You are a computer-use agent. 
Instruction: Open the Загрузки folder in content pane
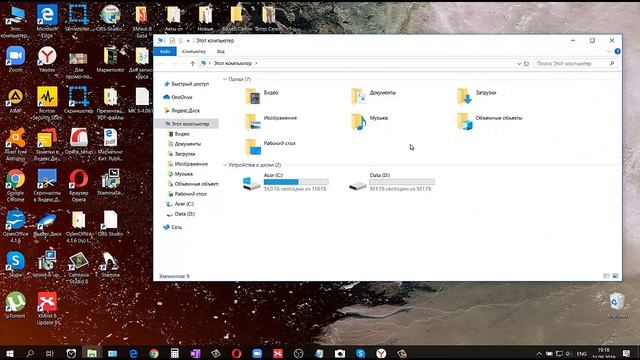point(476,96)
